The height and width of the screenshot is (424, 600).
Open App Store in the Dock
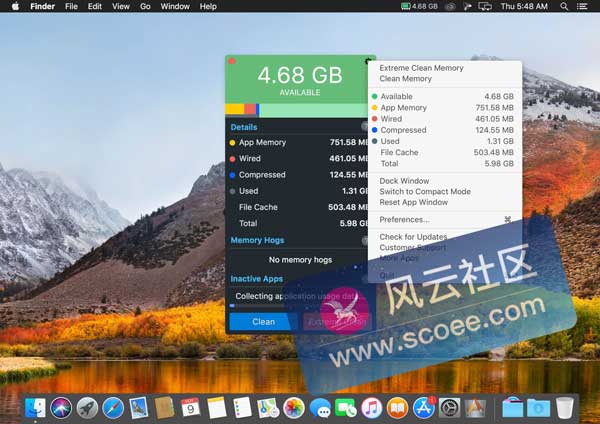point(423,407)
